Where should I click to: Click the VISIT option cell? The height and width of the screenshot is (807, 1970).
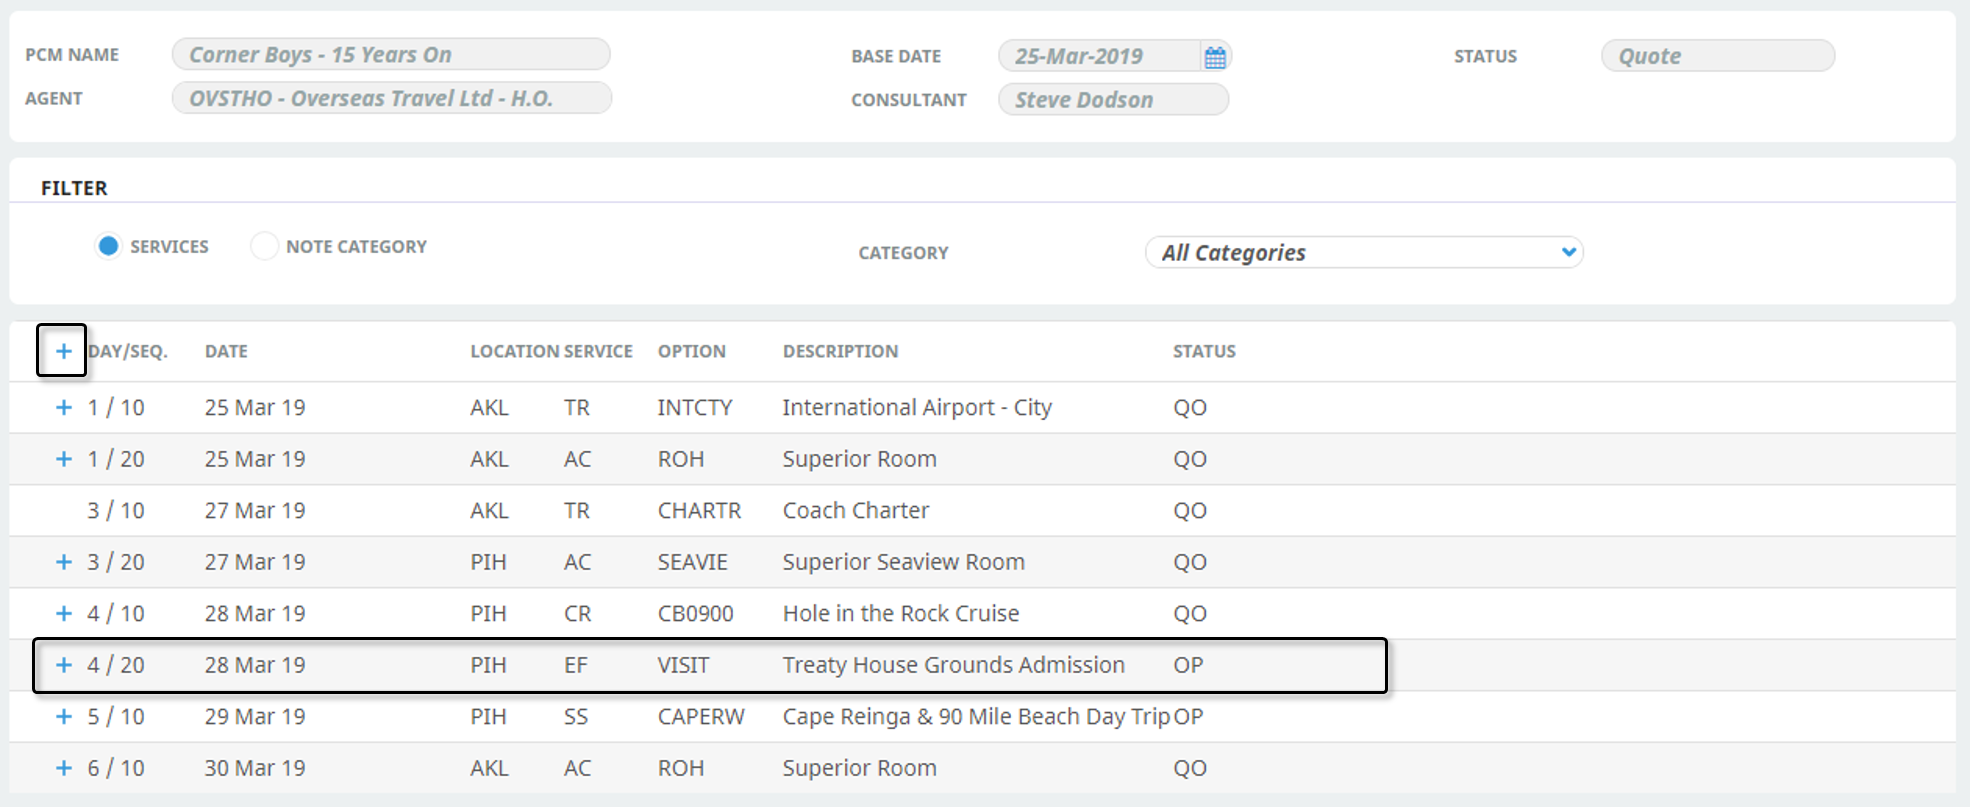684,665
